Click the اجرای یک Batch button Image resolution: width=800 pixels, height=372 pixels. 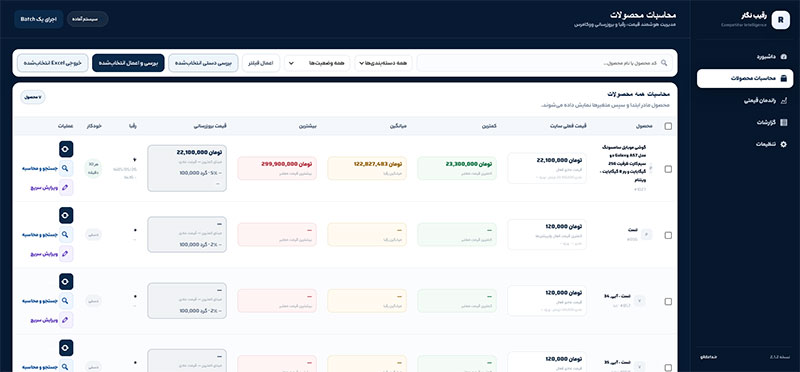(x=39, y=19)
